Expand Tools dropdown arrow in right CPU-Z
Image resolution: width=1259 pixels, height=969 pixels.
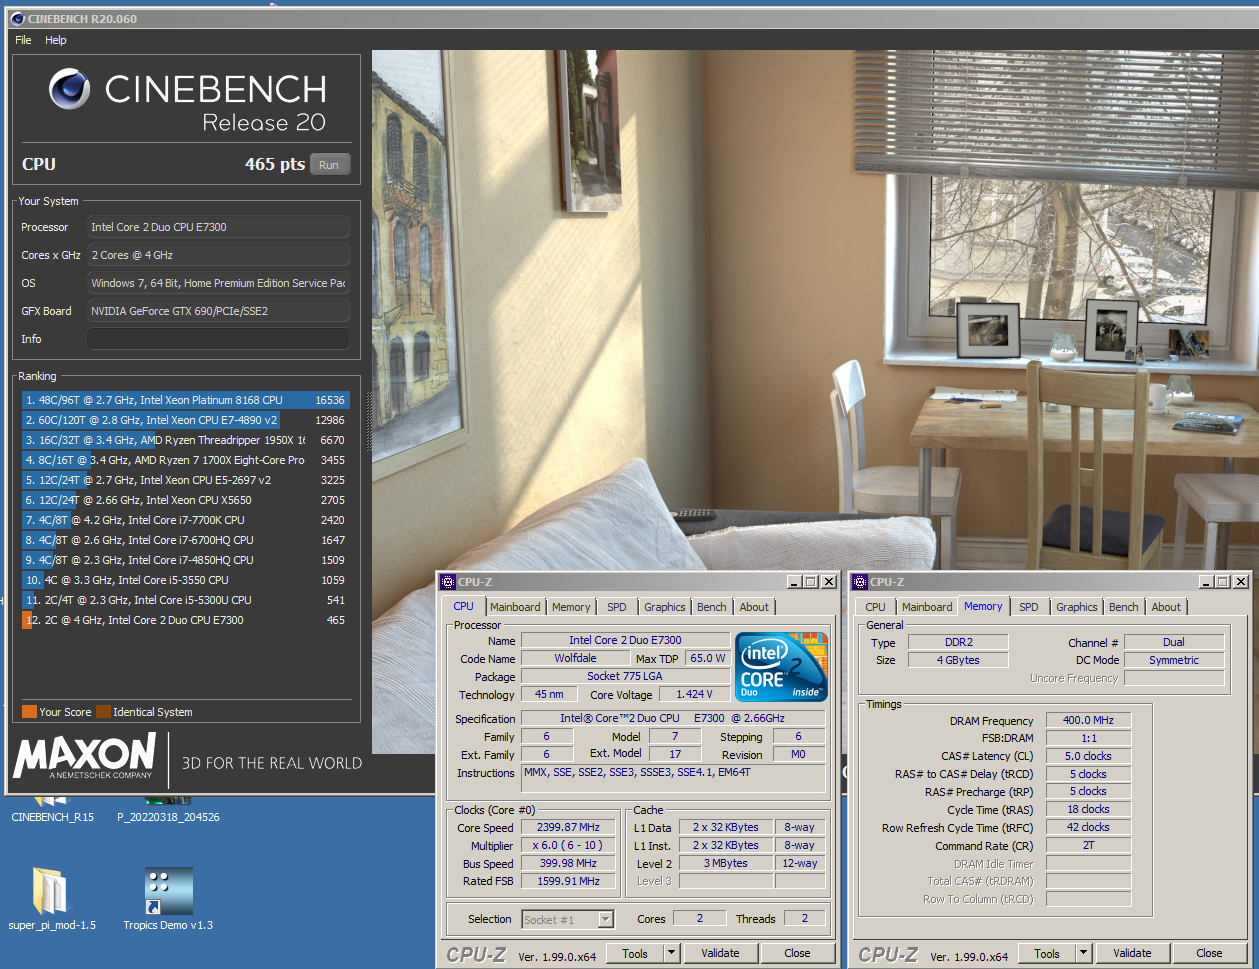(x=1083, y=953)
